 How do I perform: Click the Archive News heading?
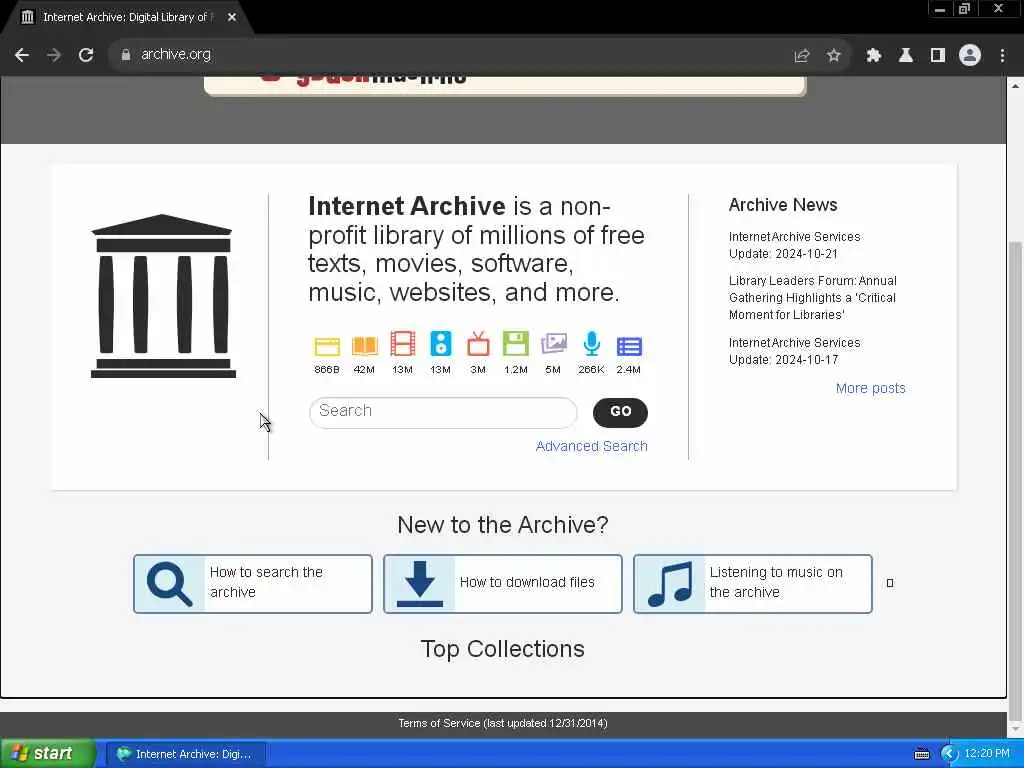[x=782, y=205]
